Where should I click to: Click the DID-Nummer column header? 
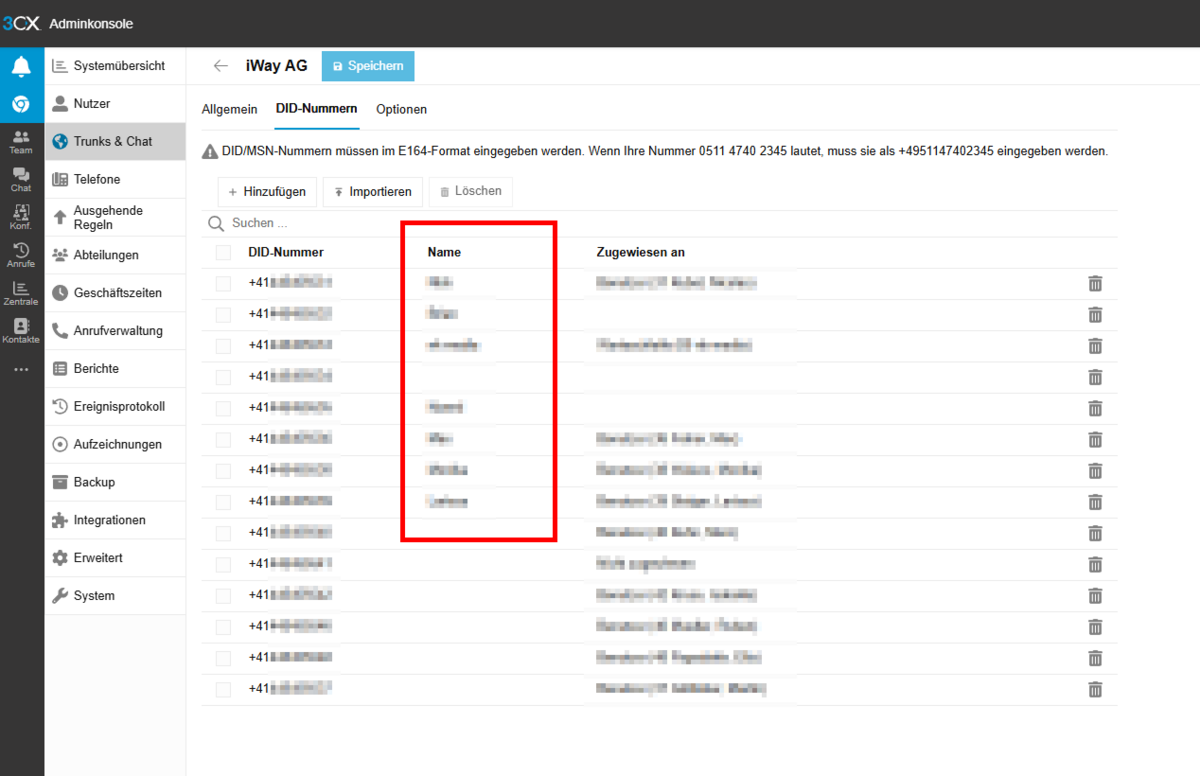[286, 252]
